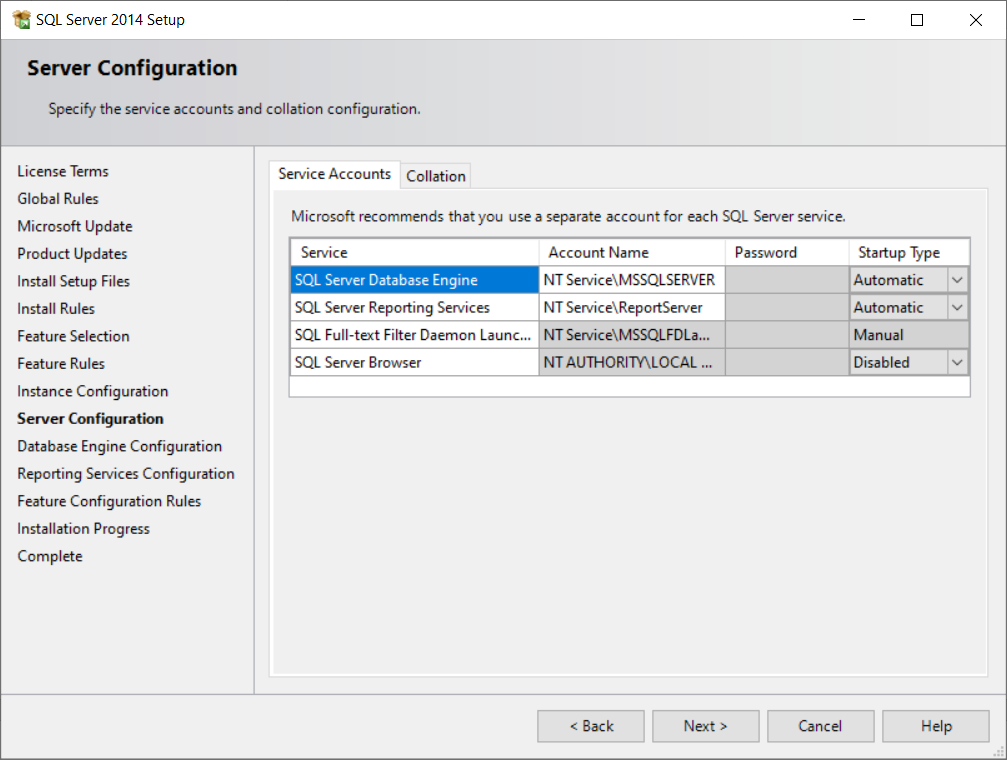Viewport: 1007px width, 760px height.
Task: Click the Next button
Action: pyautogui.click(x=705, y=726)
